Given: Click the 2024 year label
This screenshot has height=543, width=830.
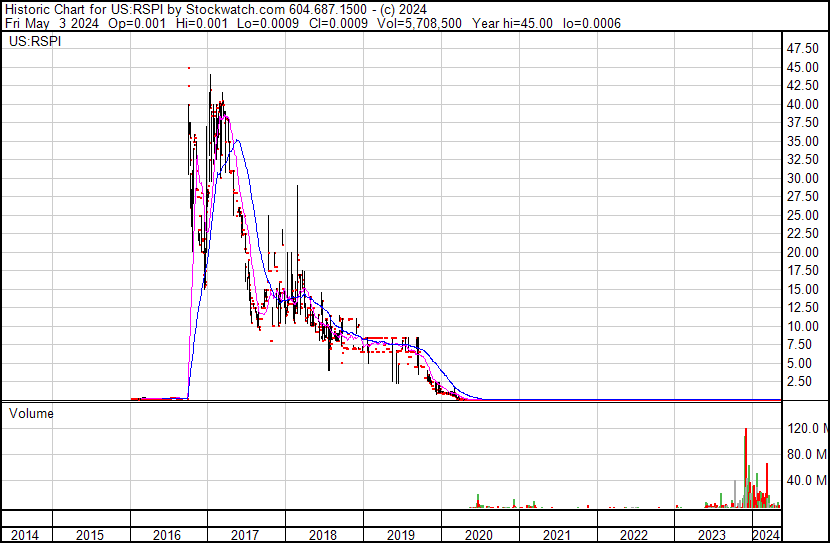Looking at the screenshot, I should (766, 535).
